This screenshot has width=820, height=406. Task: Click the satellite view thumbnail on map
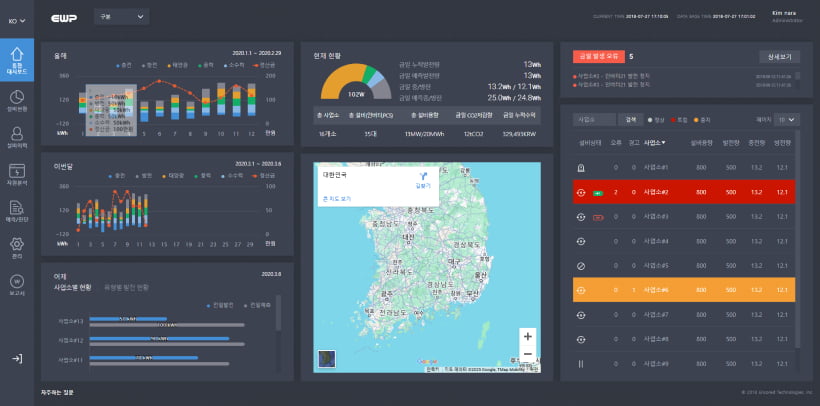coord(327,359)
